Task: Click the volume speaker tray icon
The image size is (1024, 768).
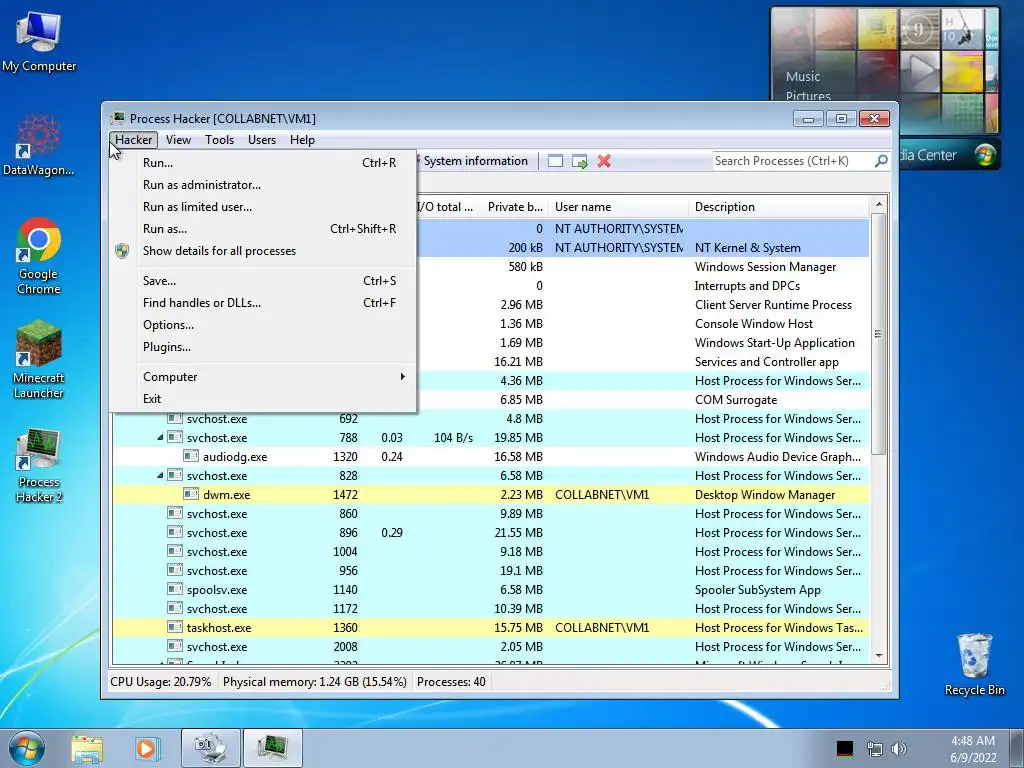Action: point(899,748)
